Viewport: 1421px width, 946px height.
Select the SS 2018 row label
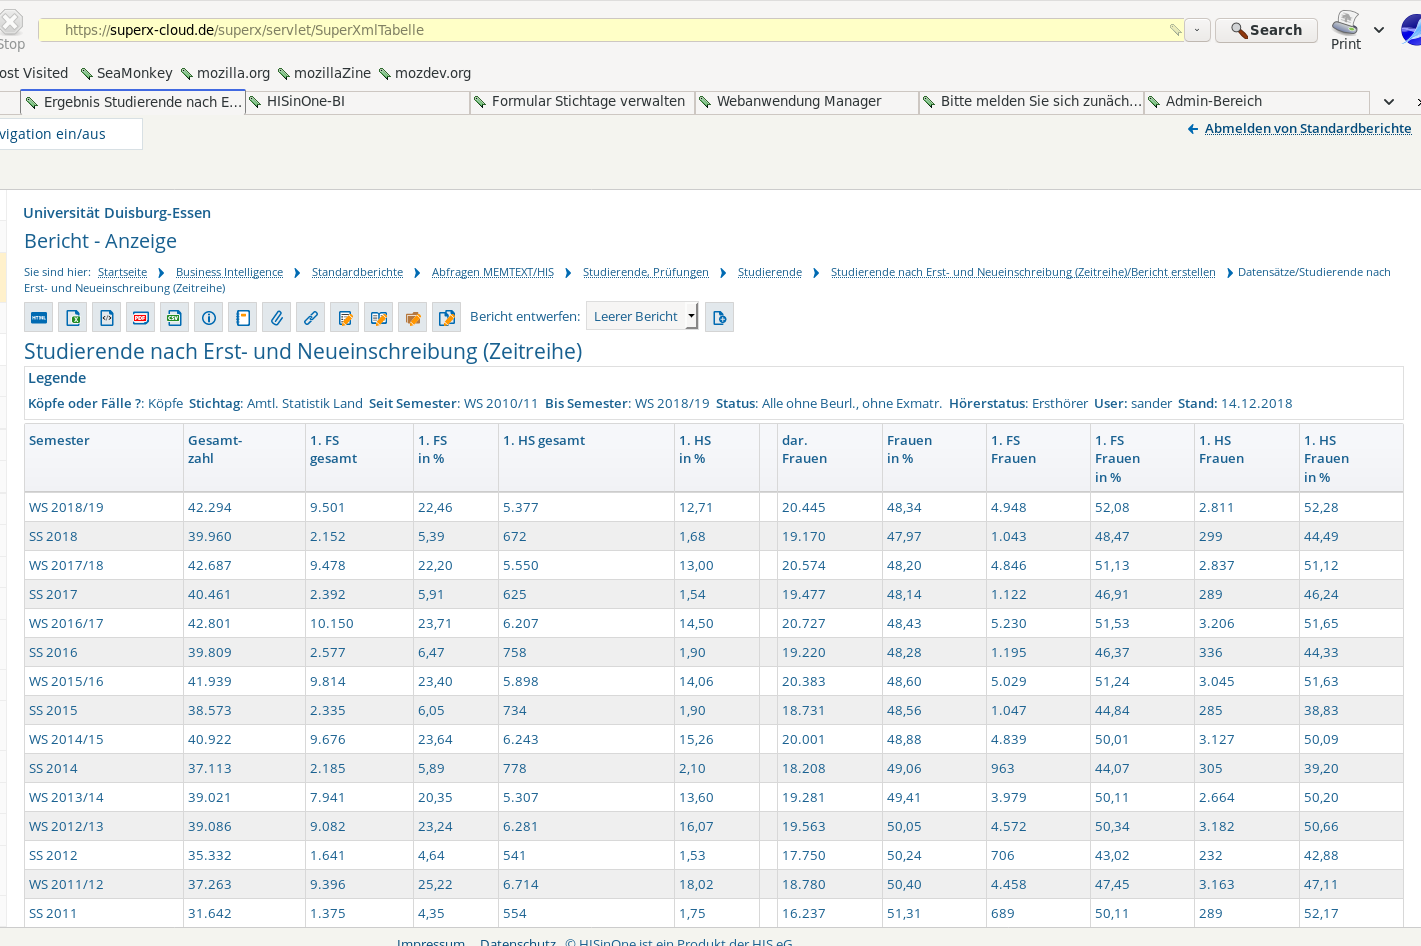(x=53, y=537)
